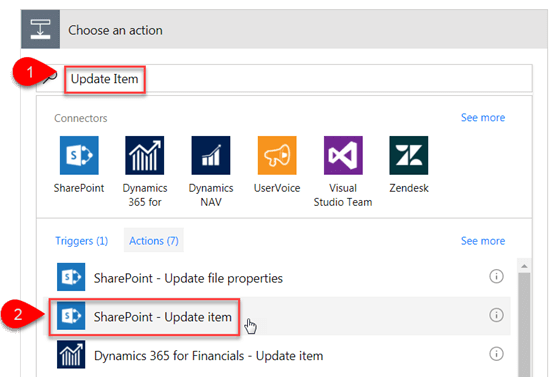Click the UserVoice connector label
555x377 pixels.
pos(277,188)
